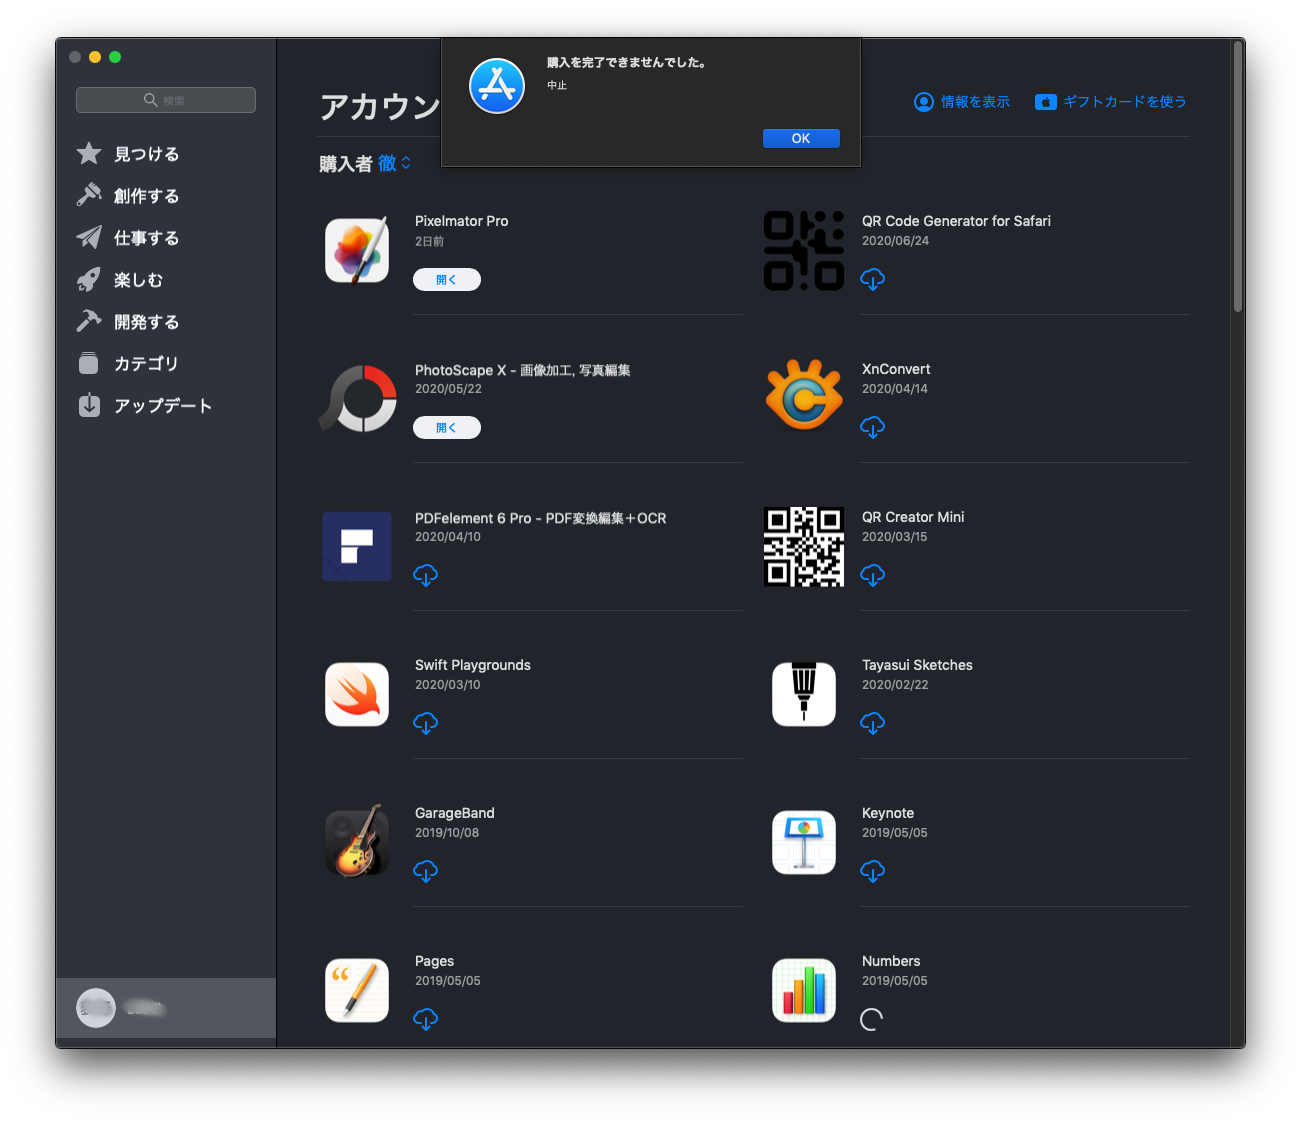Download PDFelement 6 Pro via cloud icon
This screenshot has width=1301, height=1122.
[x=426, y=575]
